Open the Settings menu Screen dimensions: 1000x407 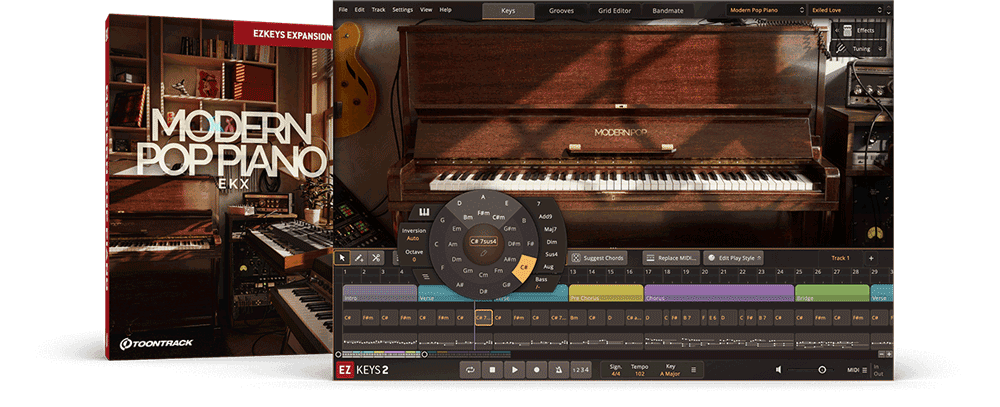[x=402, y=10]
